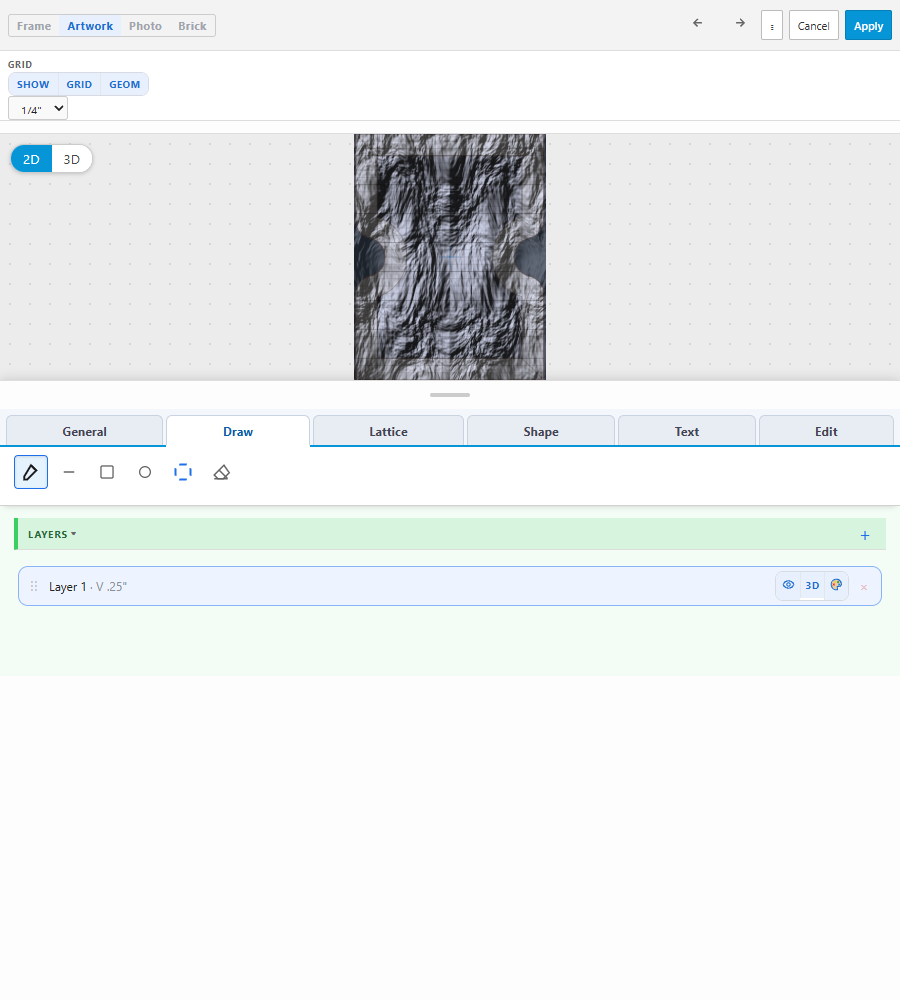Pick the circle draw tool
Screen dimensions: 900x1000
(x=145, y=472)
